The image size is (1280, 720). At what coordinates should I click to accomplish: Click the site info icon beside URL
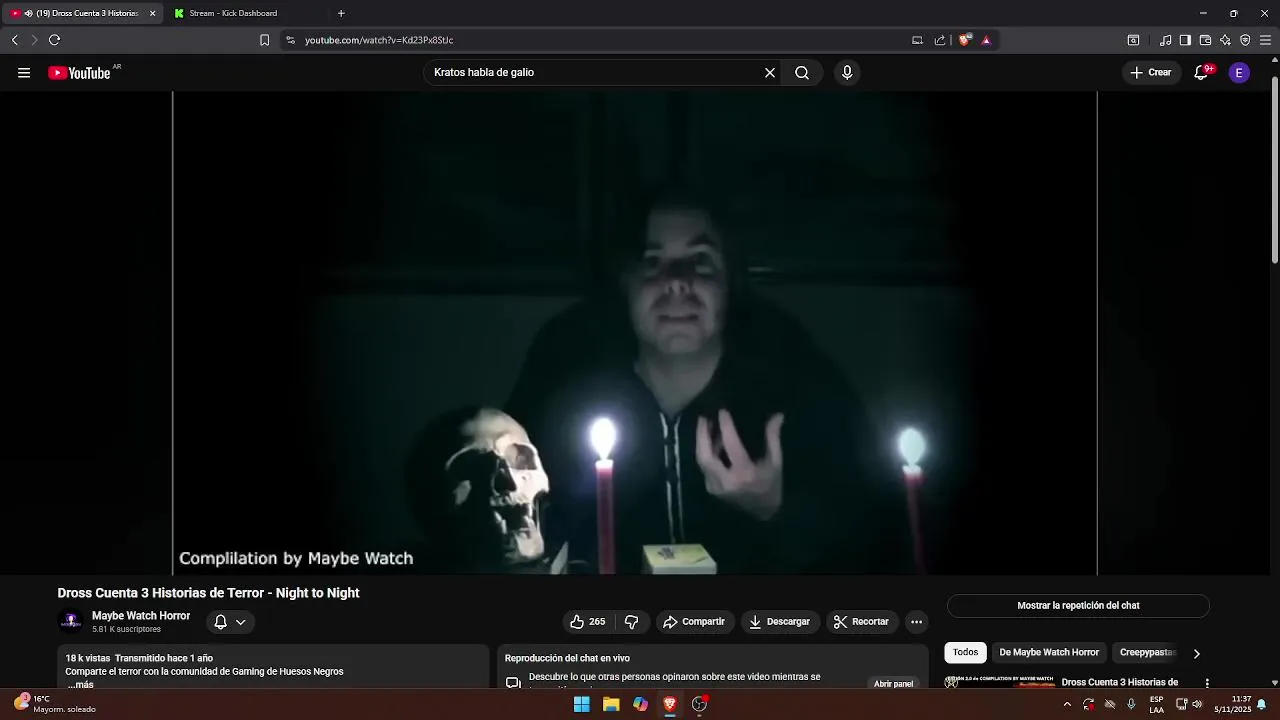pos(290,40)
